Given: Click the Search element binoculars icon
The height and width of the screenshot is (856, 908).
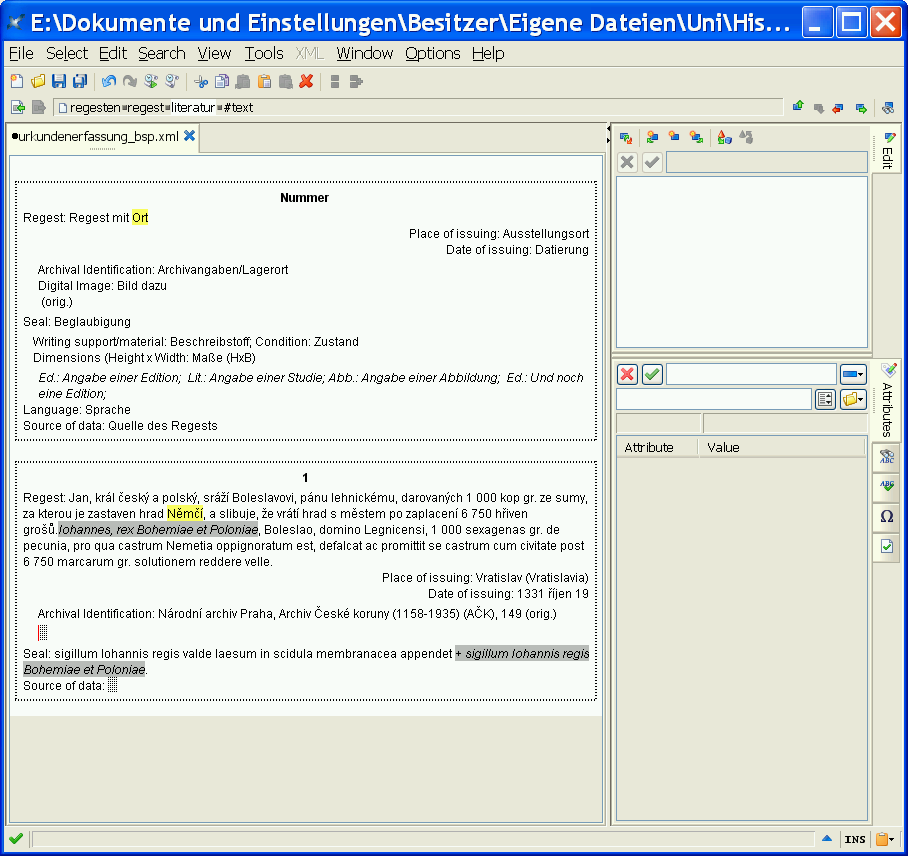Looking at the screenshot, I should tap(888, 108).
